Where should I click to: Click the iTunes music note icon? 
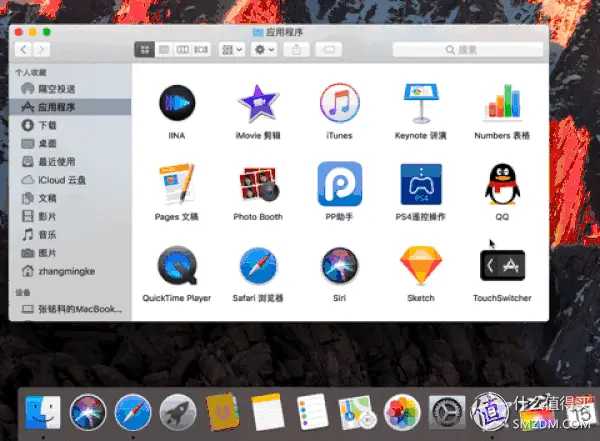(x=339, y=103)
